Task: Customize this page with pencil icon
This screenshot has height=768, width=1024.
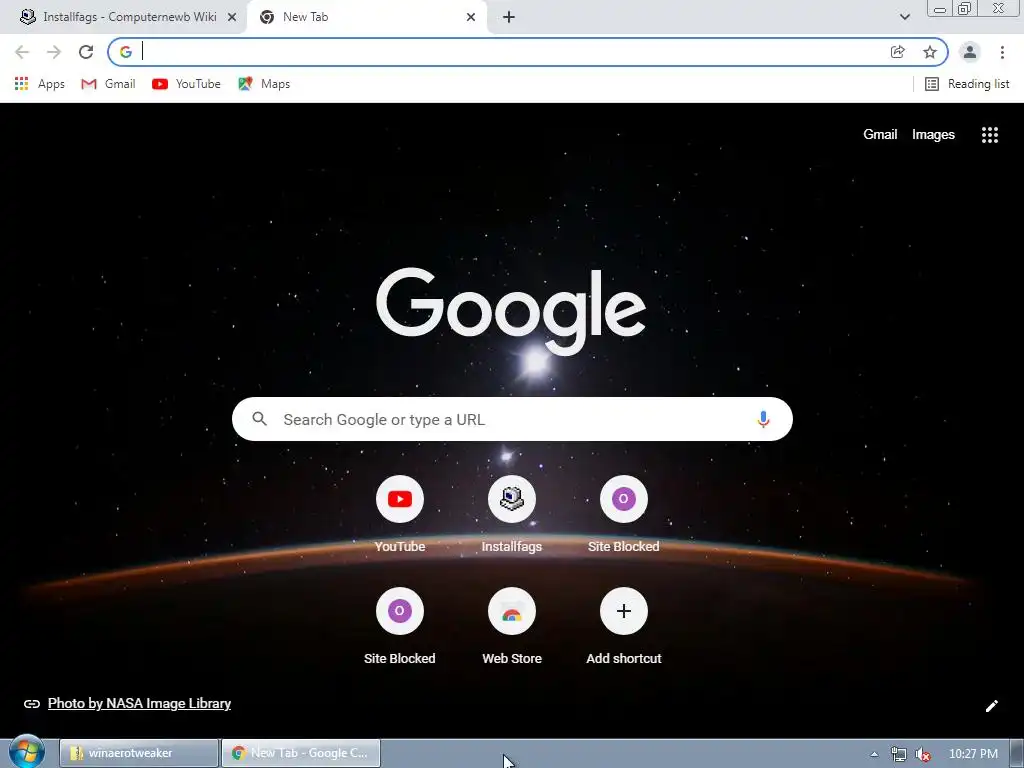Action: point(991,706)
